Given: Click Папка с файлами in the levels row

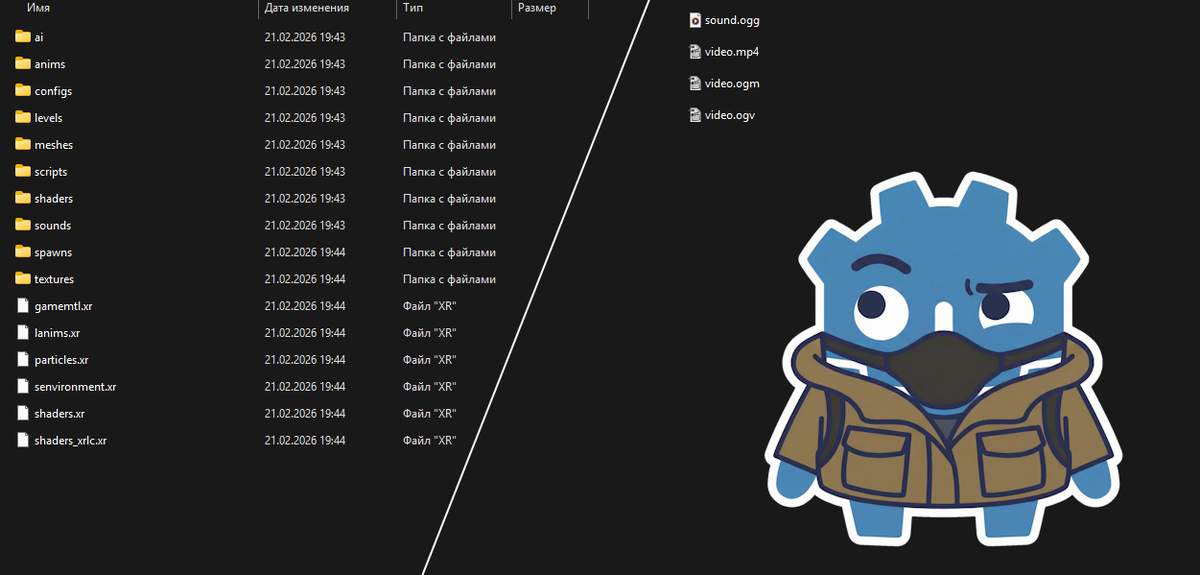Looking at the screenshot, I should point(449,118).
